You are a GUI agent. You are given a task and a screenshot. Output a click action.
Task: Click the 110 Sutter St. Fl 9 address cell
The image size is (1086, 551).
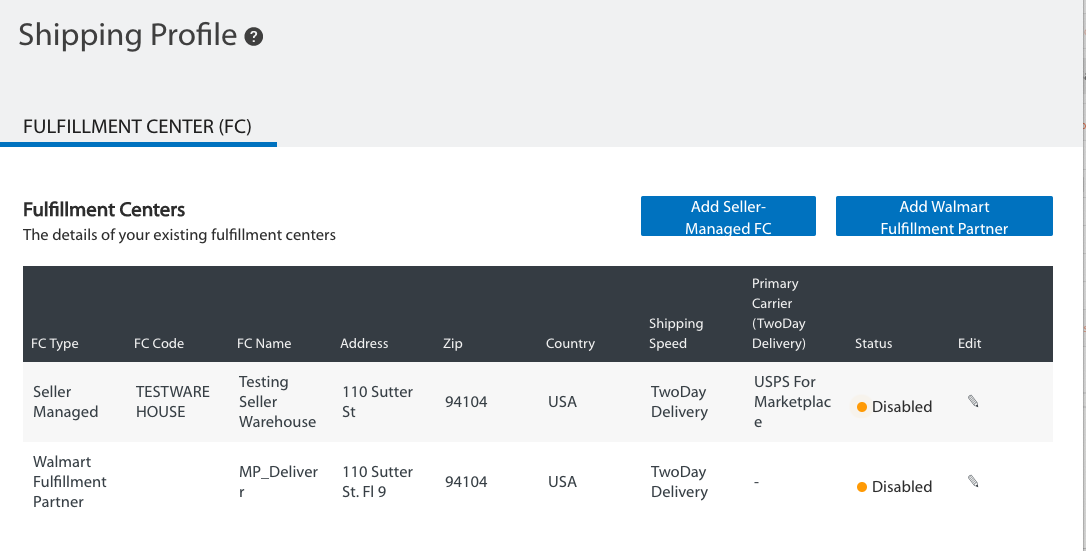(x=377, y=482)
